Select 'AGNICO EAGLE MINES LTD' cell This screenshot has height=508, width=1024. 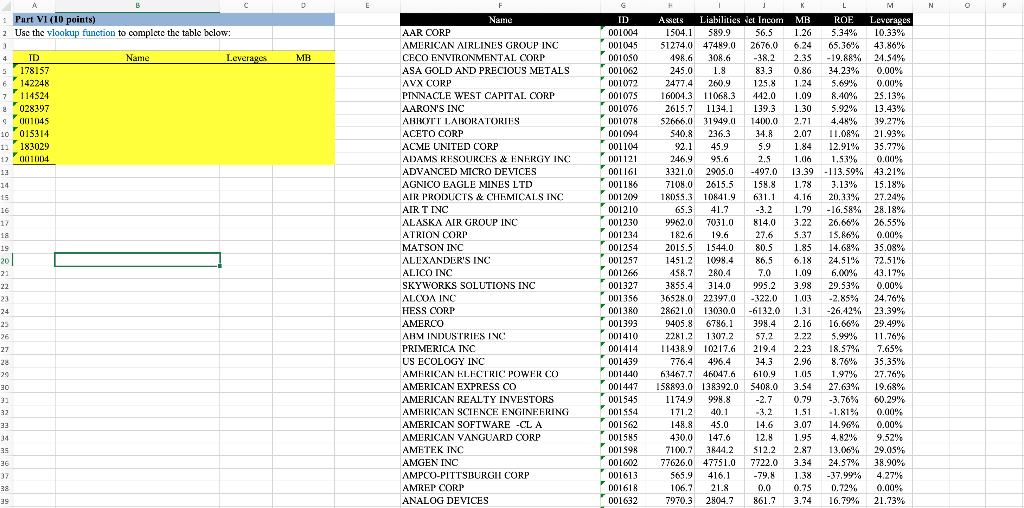500,184
